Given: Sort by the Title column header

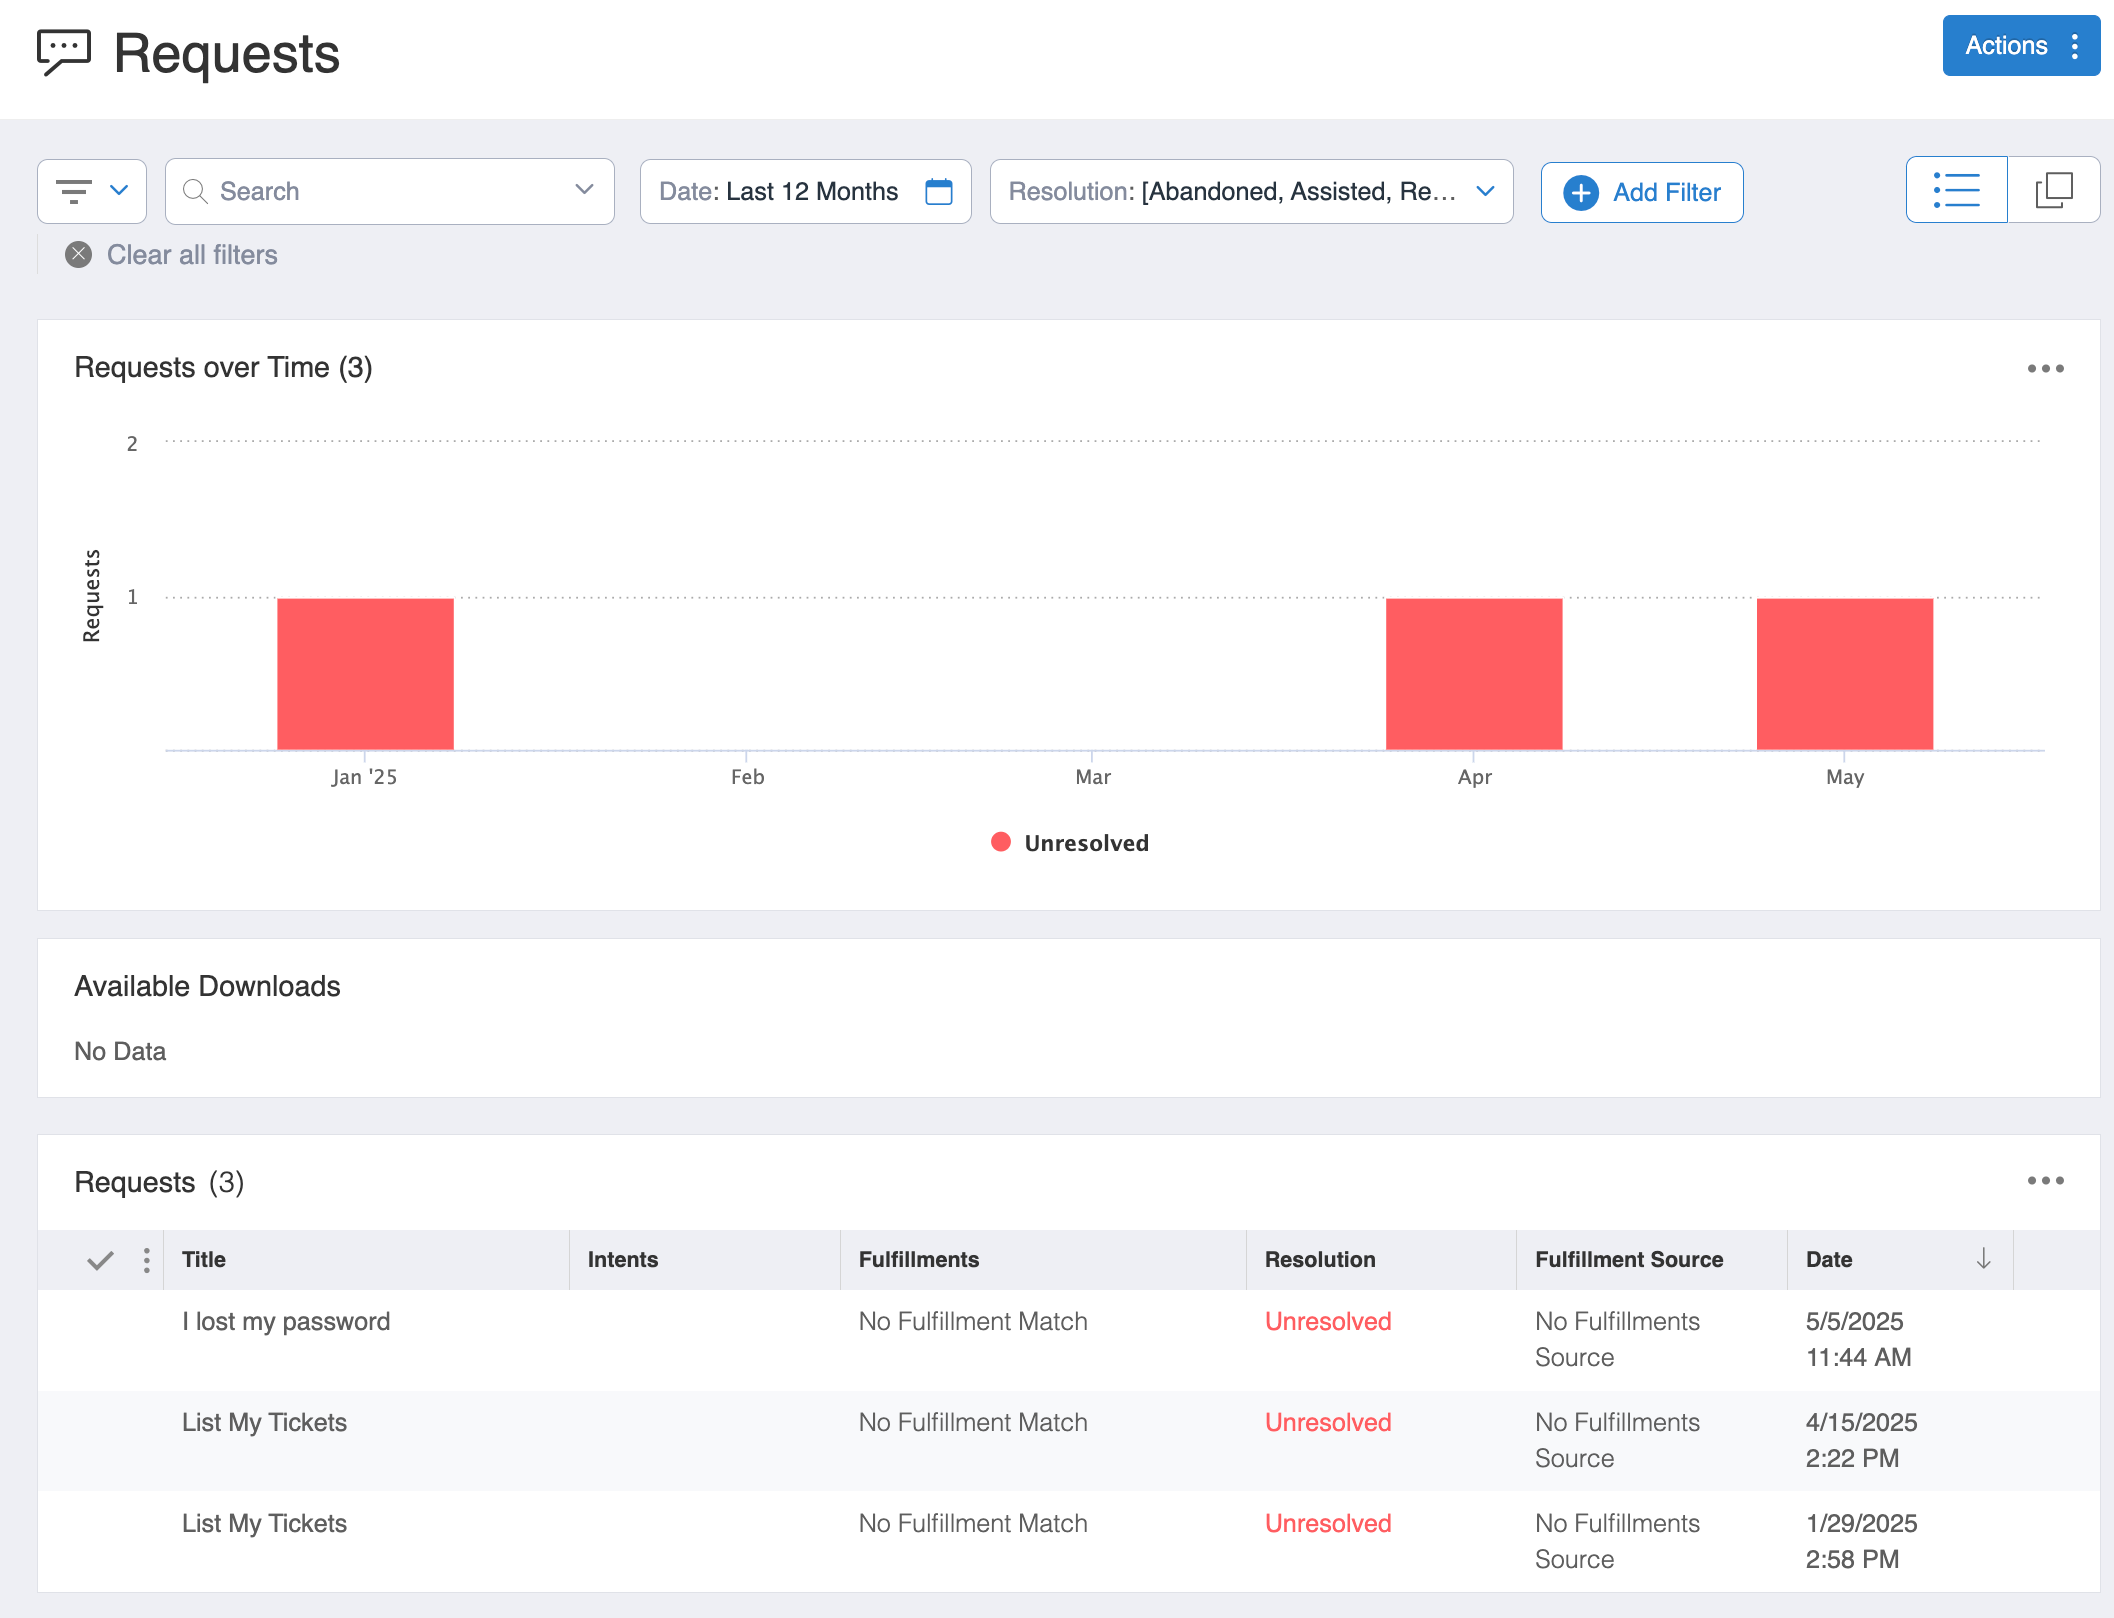Looking at the screenshot, I should (x=204, y=1260).
